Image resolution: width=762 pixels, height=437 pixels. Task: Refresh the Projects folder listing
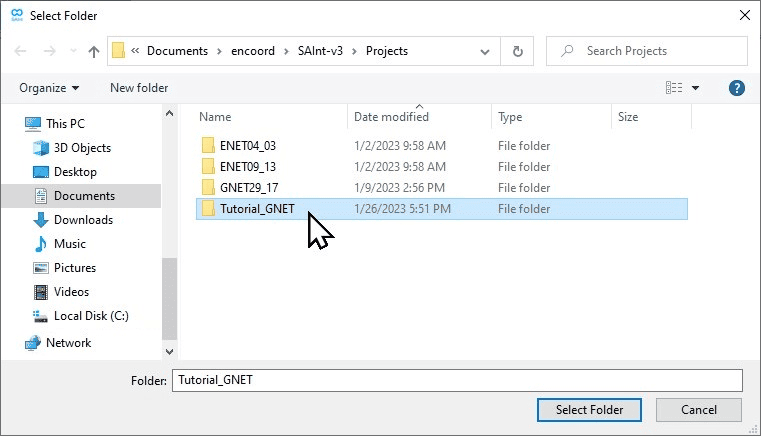[x=517, y=51]
